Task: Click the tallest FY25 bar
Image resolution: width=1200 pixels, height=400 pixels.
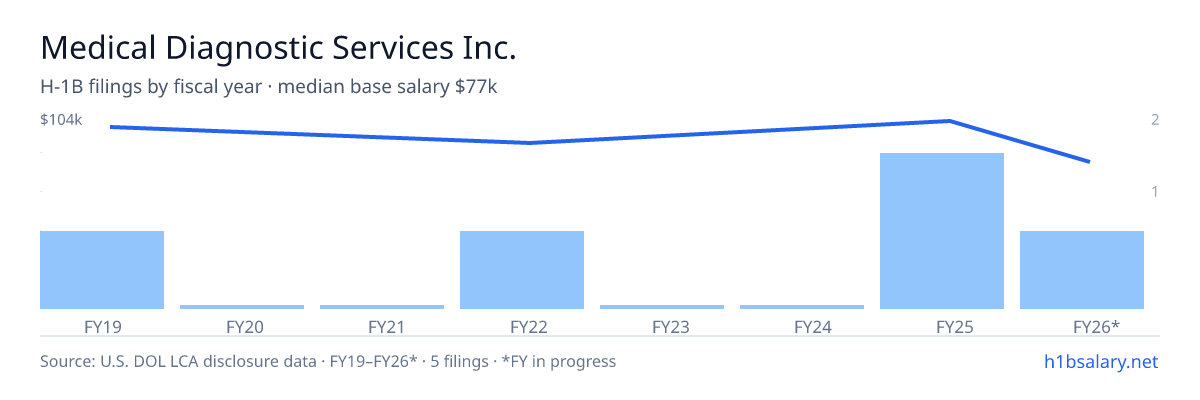Action: tap(942, 231)
